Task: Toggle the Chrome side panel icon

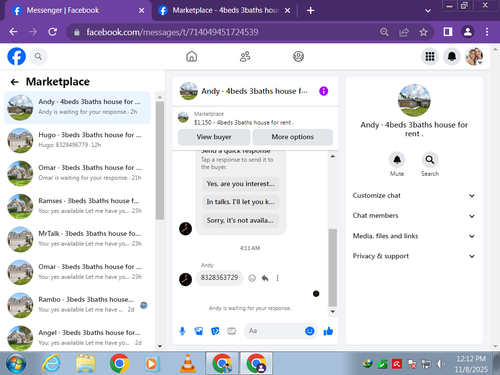Action: (448, 32)
